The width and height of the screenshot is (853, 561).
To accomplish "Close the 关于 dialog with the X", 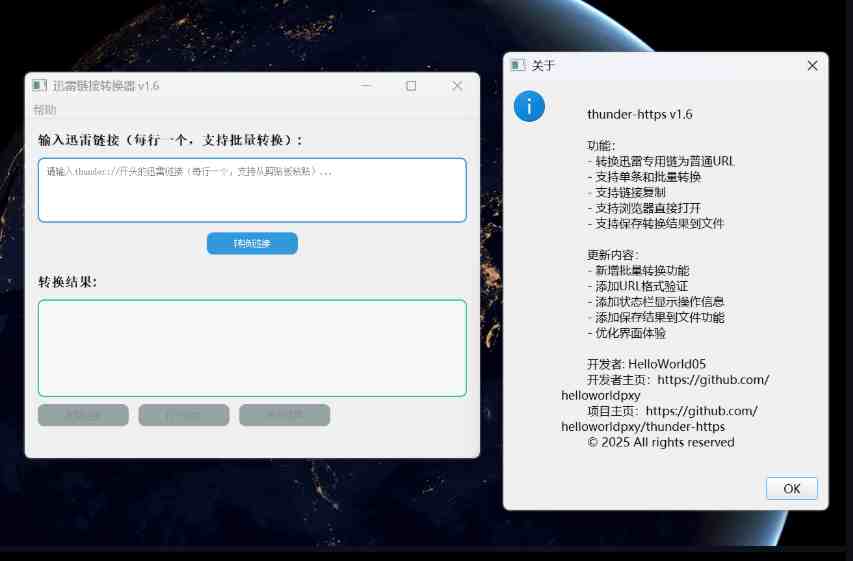I will coord(812,65).
